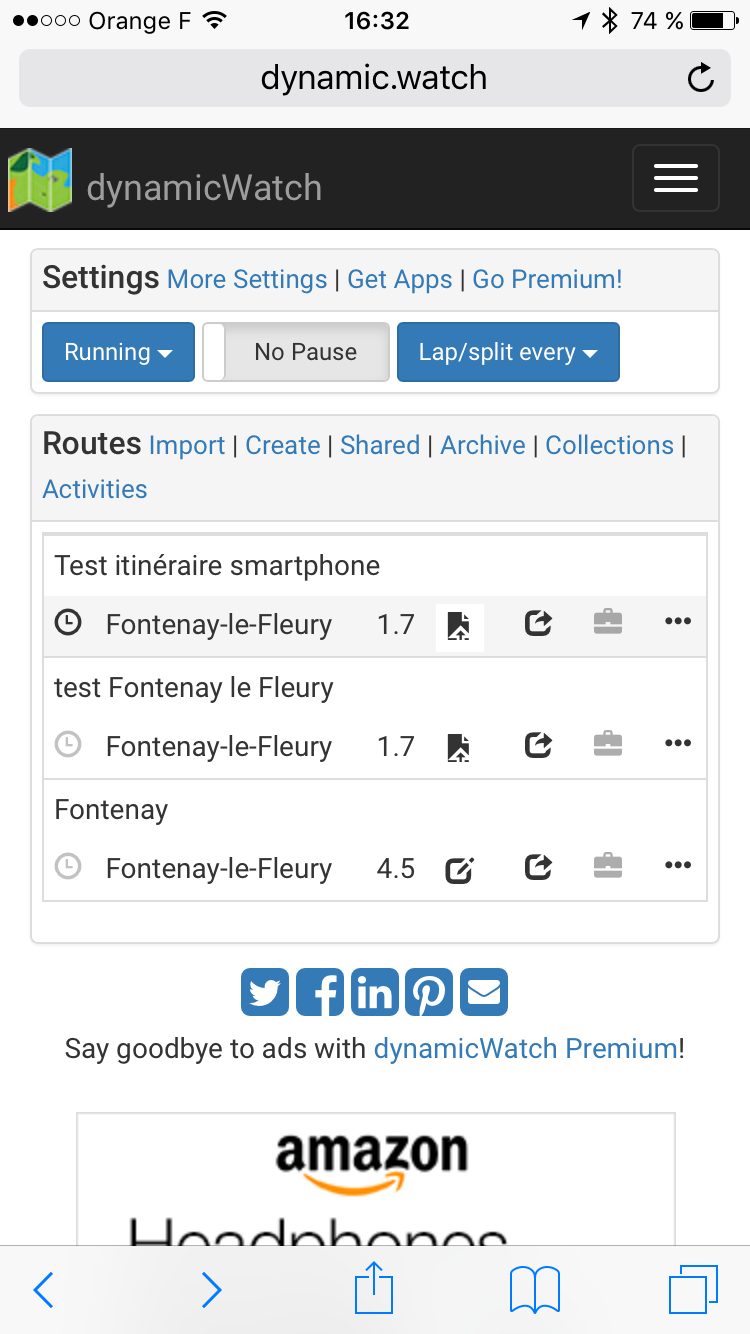
Task: Click the file export icon beside Test itinéraire smartphone
Action: click(x=458, y=623)
